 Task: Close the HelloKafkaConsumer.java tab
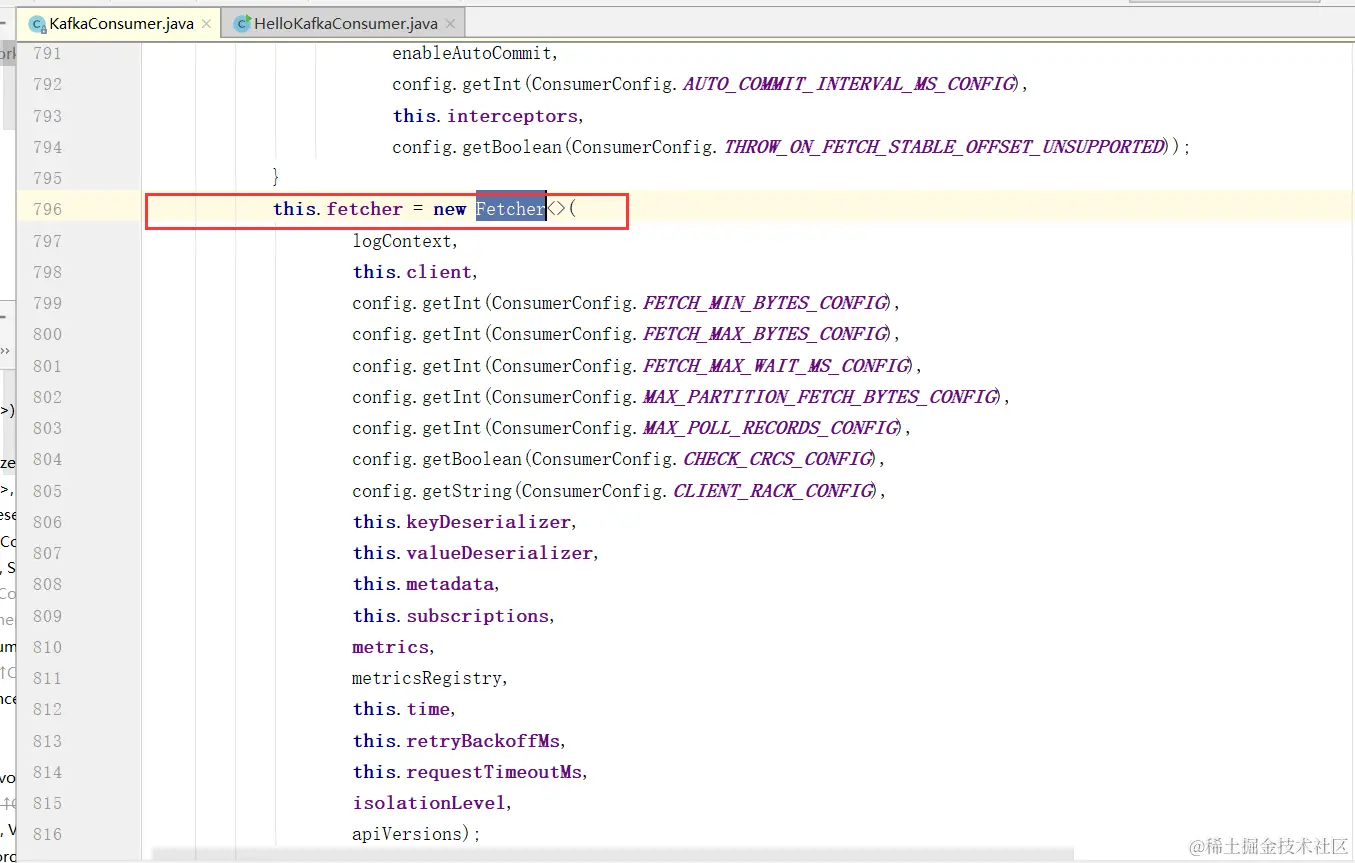point(450,23)
